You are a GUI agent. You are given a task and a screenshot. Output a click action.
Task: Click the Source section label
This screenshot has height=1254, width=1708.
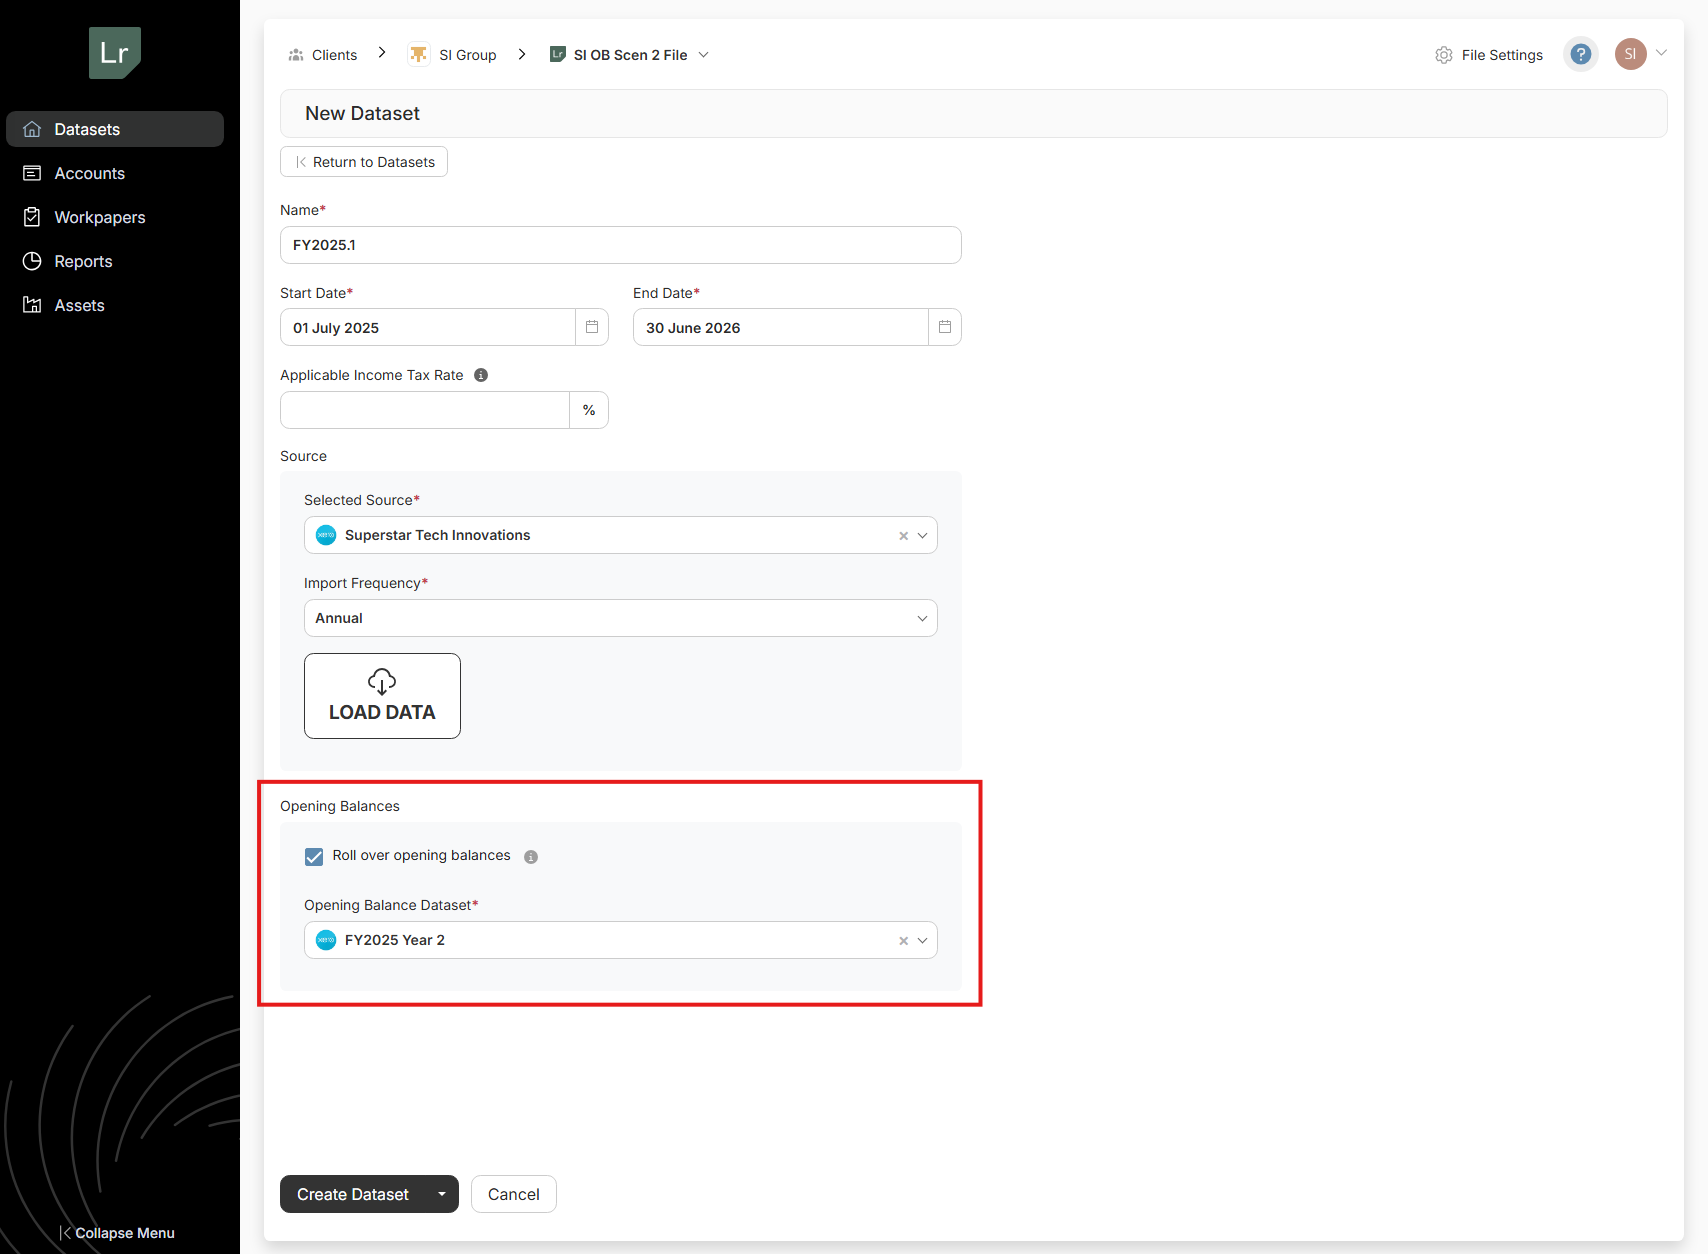coord(303,456)
